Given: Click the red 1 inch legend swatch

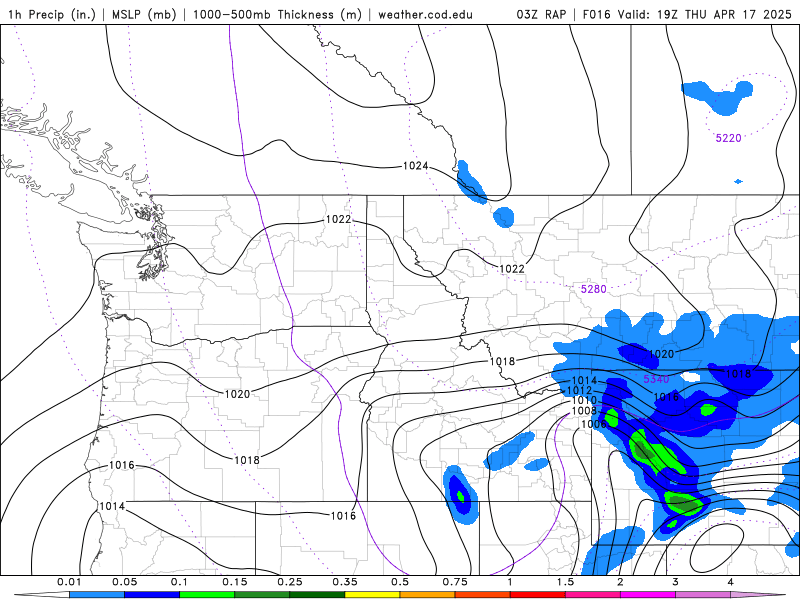Looking at the screenshot, I should pos(538,595).
